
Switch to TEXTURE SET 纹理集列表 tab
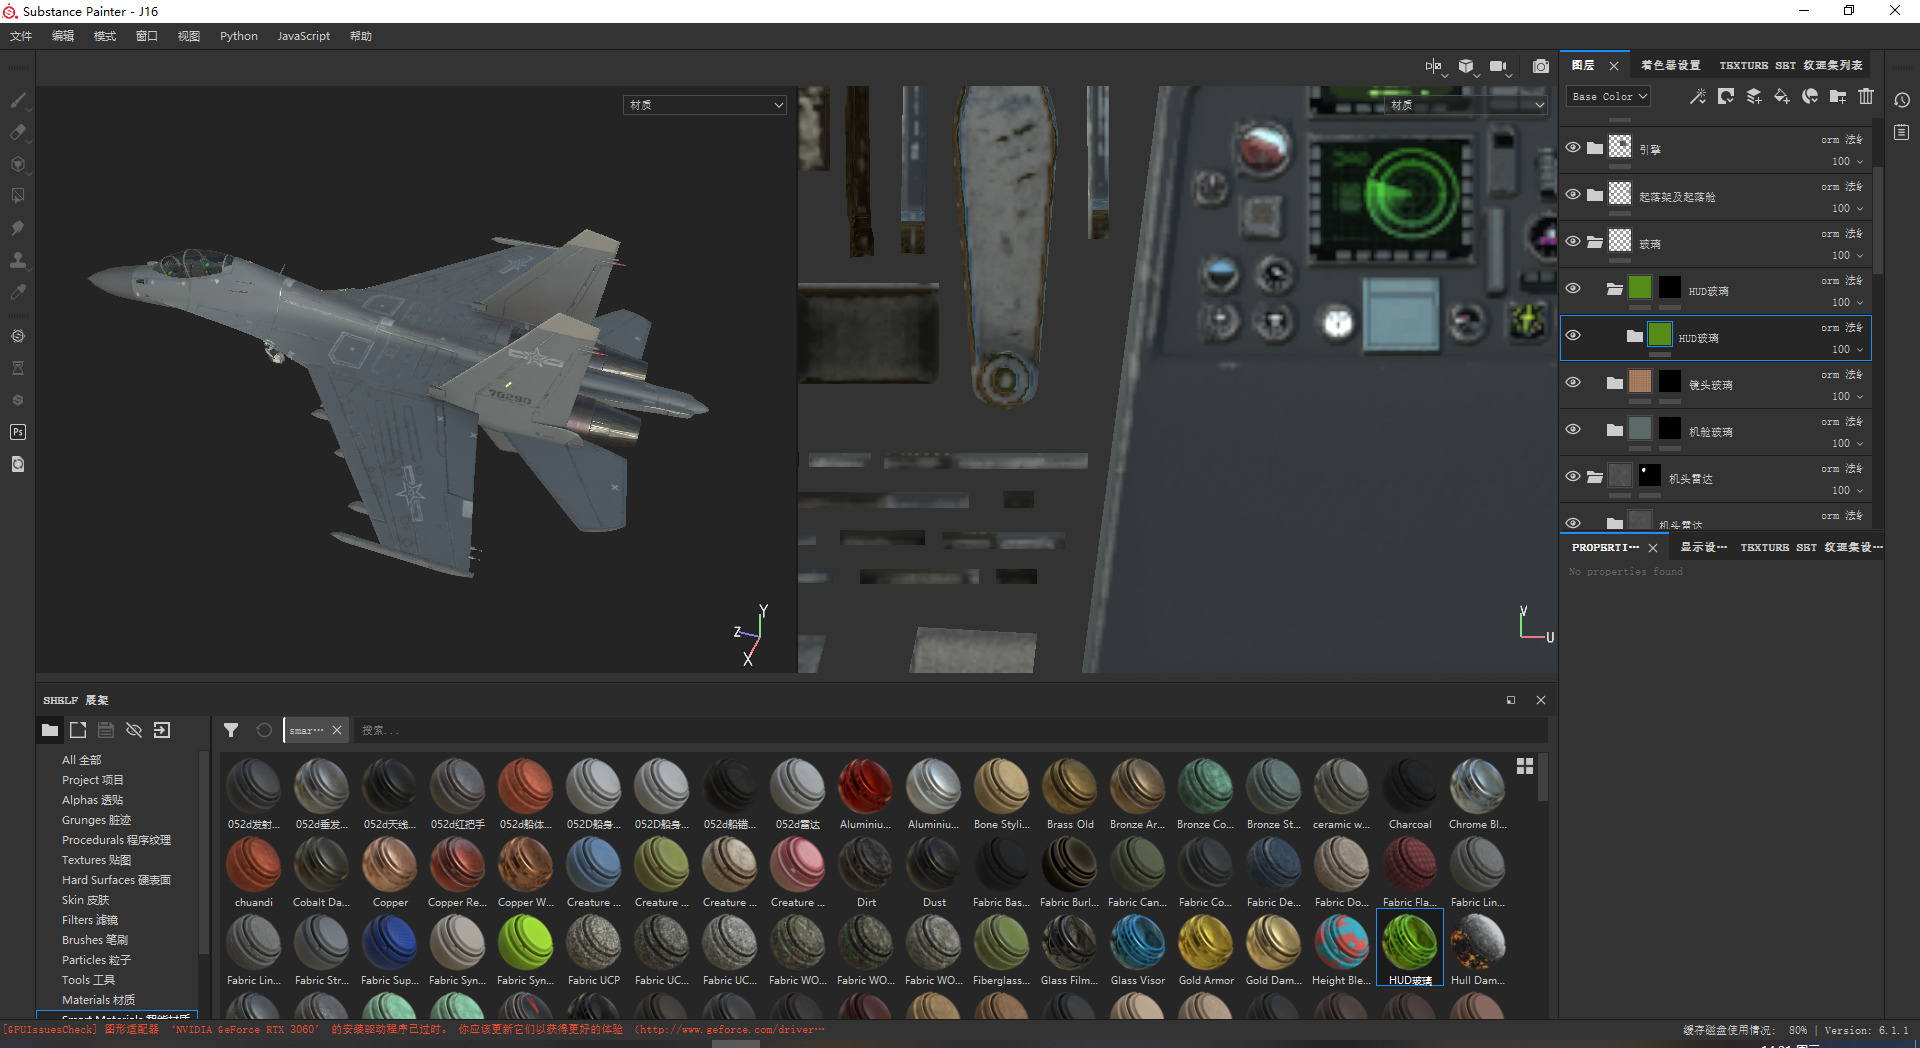[x=1790, y=65]
